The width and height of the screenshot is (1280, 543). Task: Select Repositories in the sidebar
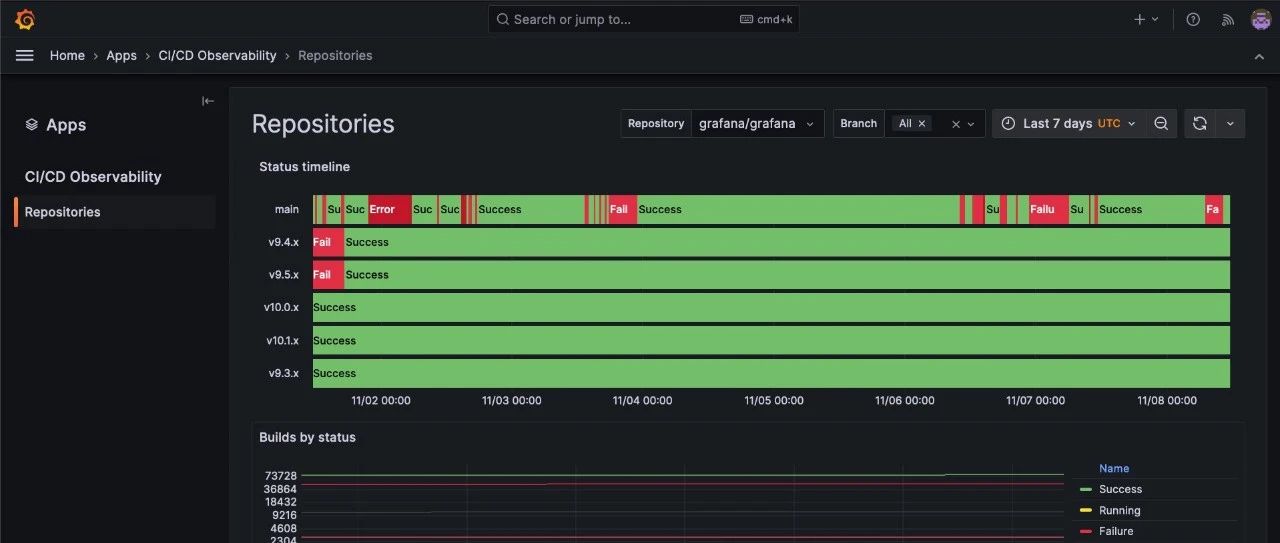point(115,212)
